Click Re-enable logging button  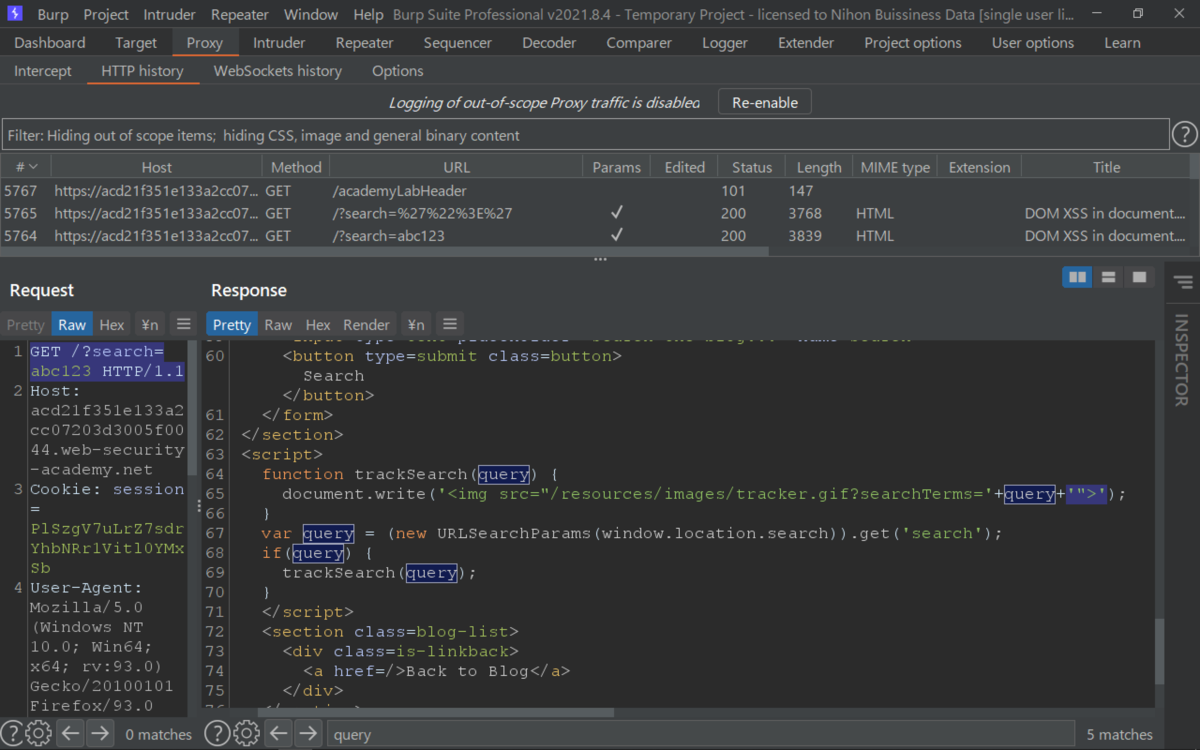pyautogui.click(x=765, y=102)
